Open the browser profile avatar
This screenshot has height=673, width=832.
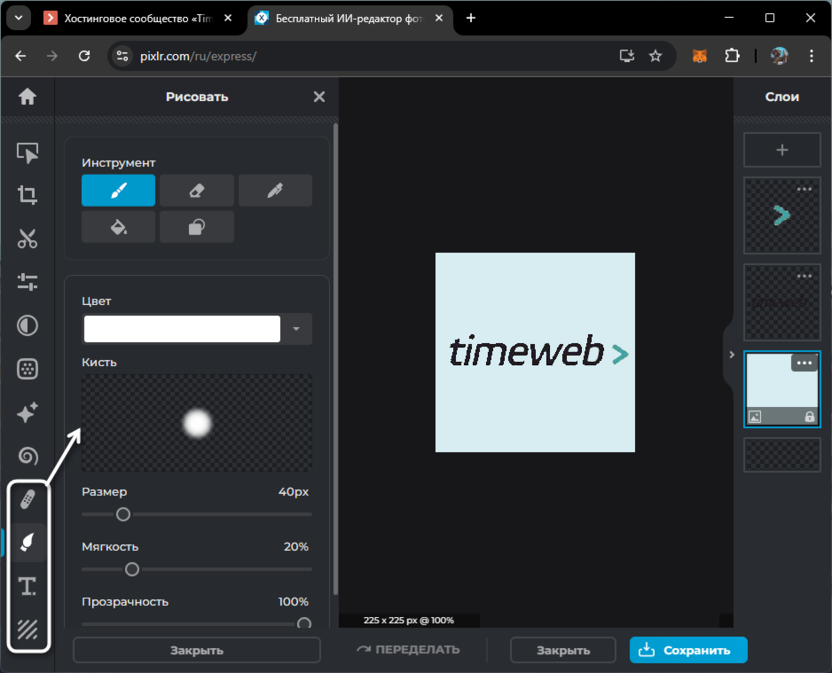pyautogui.click(x=779, y=56)
